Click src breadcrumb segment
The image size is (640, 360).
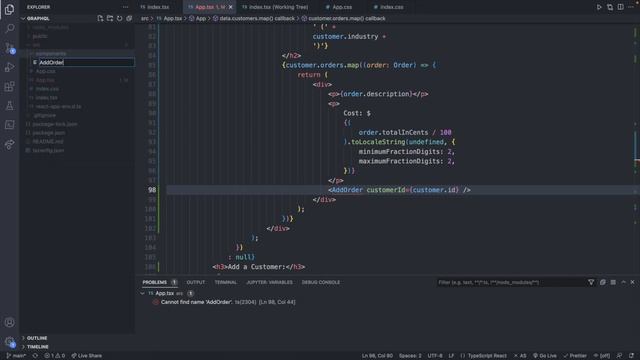coord(144,18)
